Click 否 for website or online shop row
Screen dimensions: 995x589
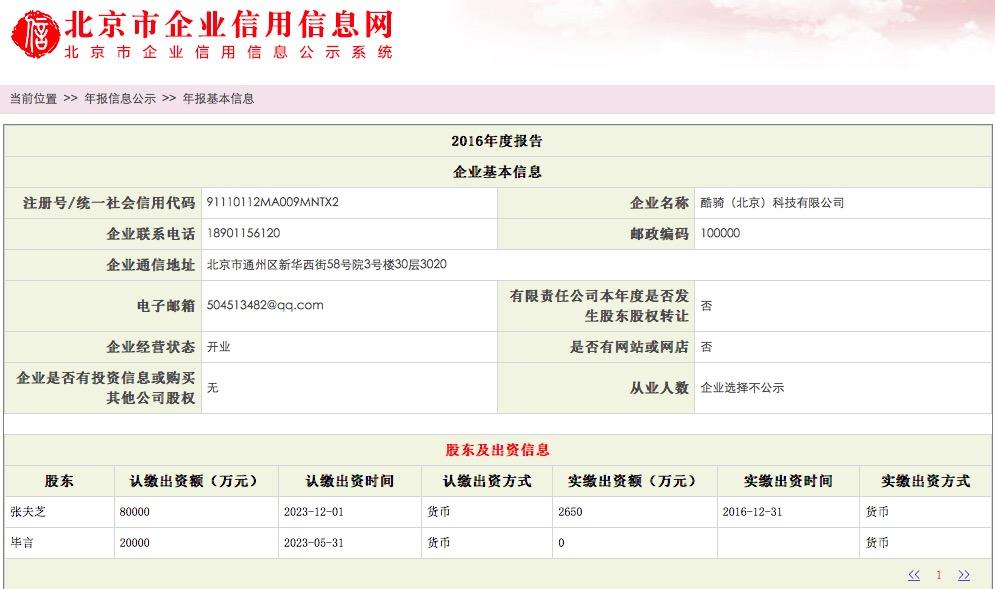tap(706, 347)
